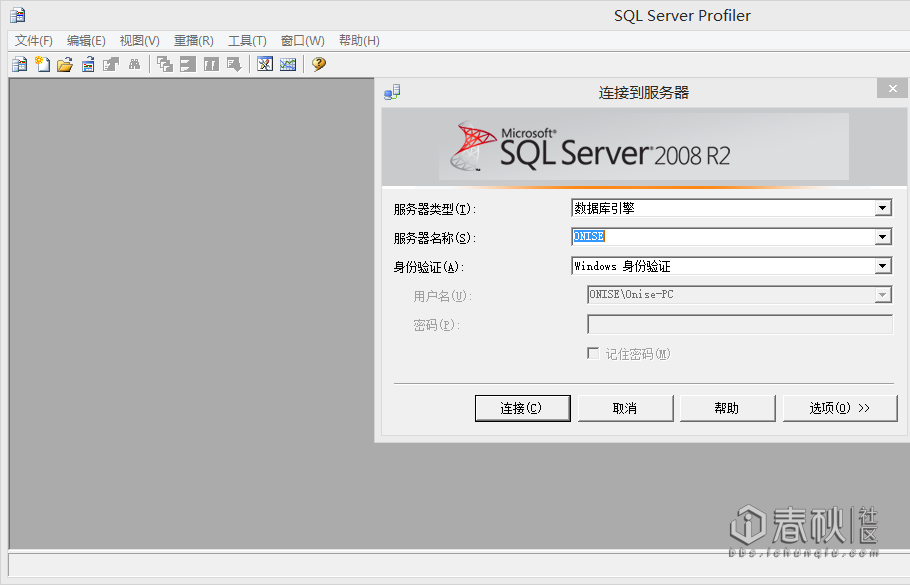The width and height of the screenshot is (910, 585).
Task: Click the Connect to Server dialog icon
Action: click(x=392, y=92)
